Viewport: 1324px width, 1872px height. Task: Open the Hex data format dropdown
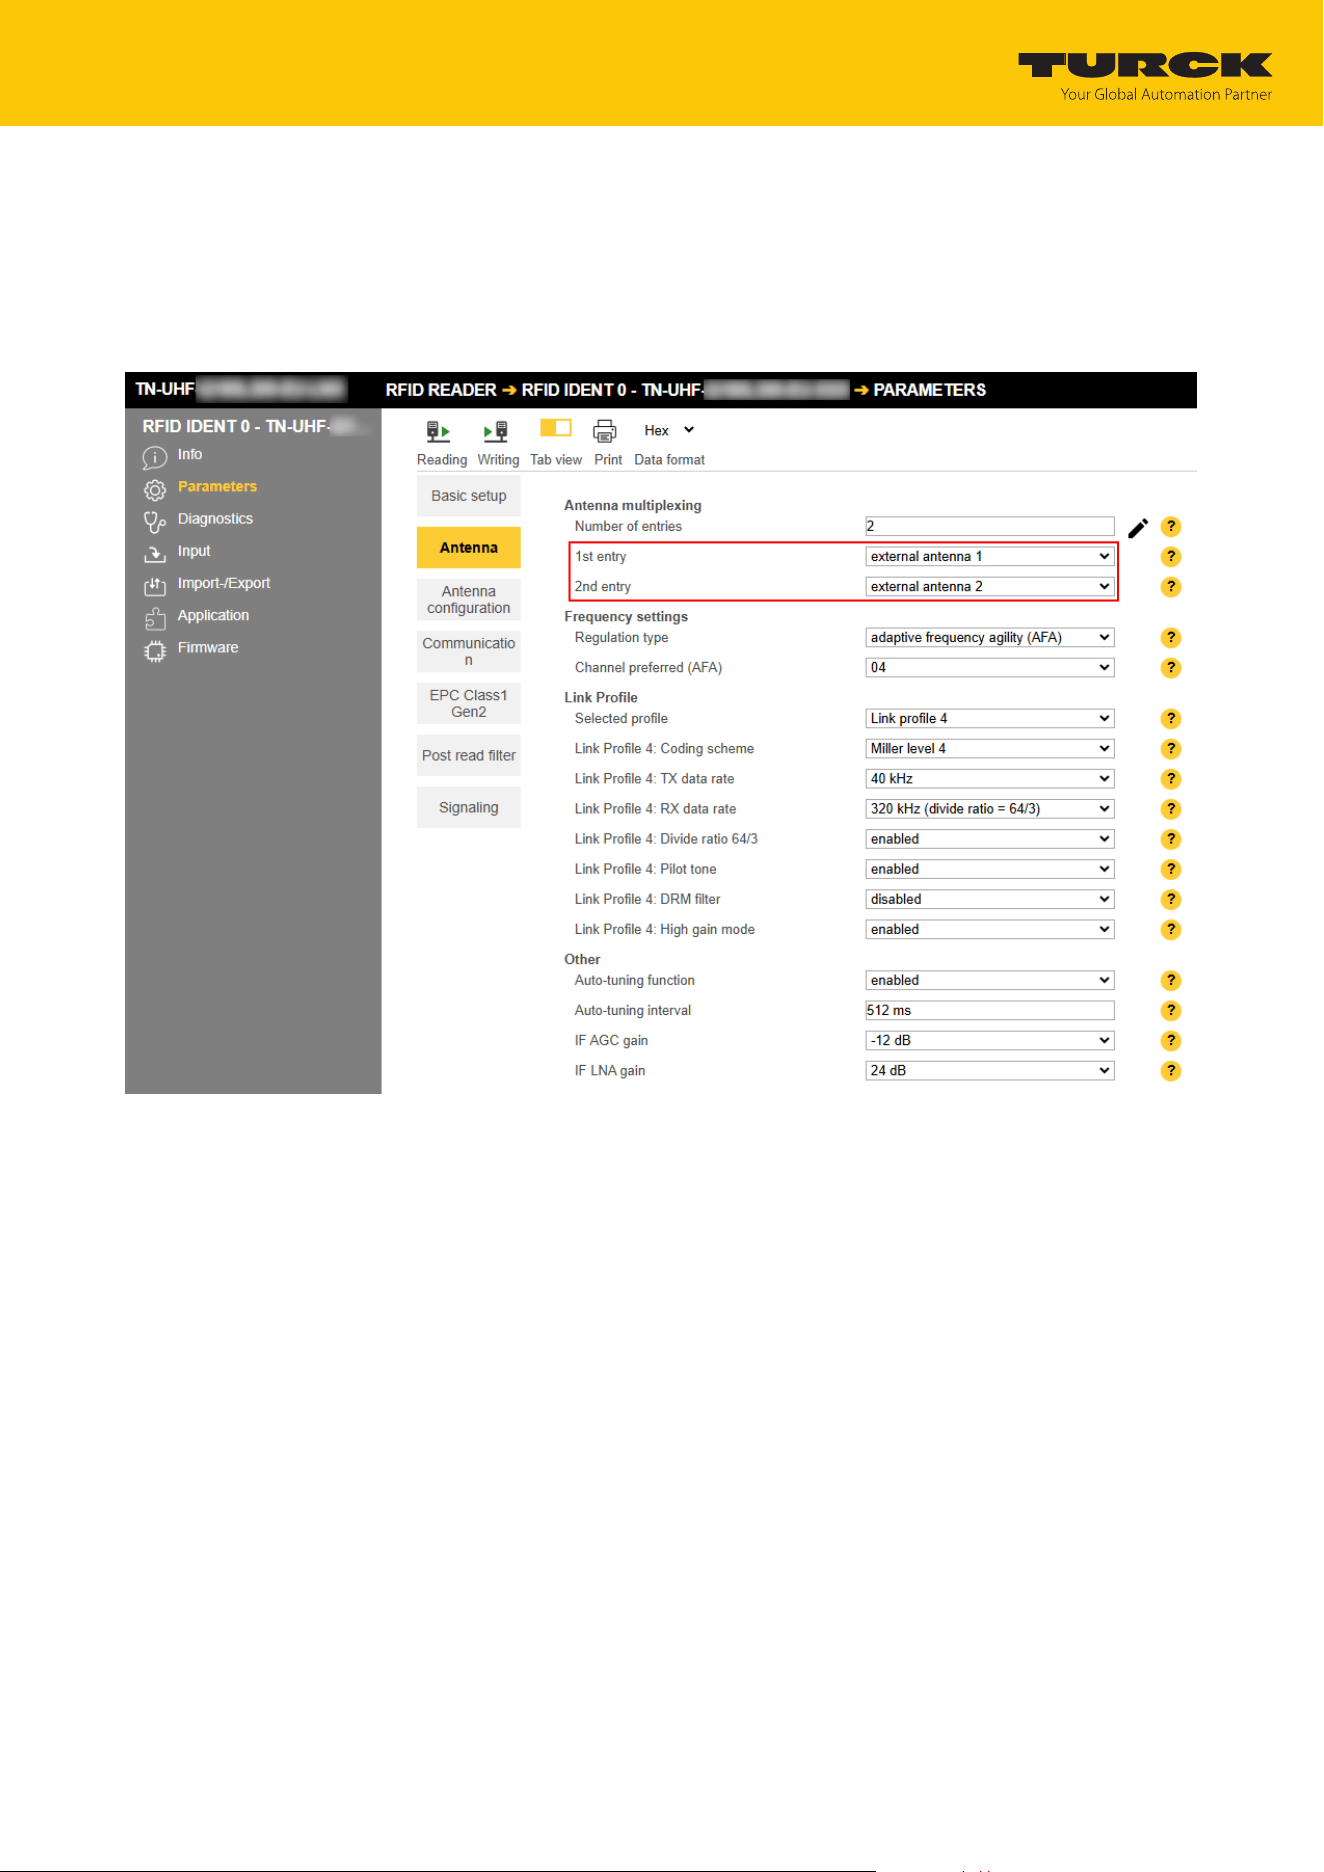[669, 430]
